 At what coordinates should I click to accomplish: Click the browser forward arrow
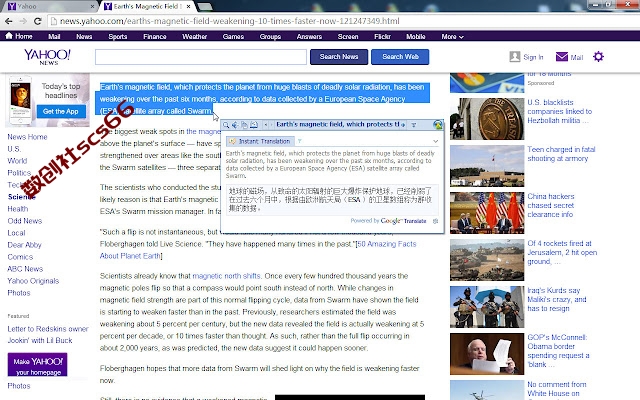point(23,21)
